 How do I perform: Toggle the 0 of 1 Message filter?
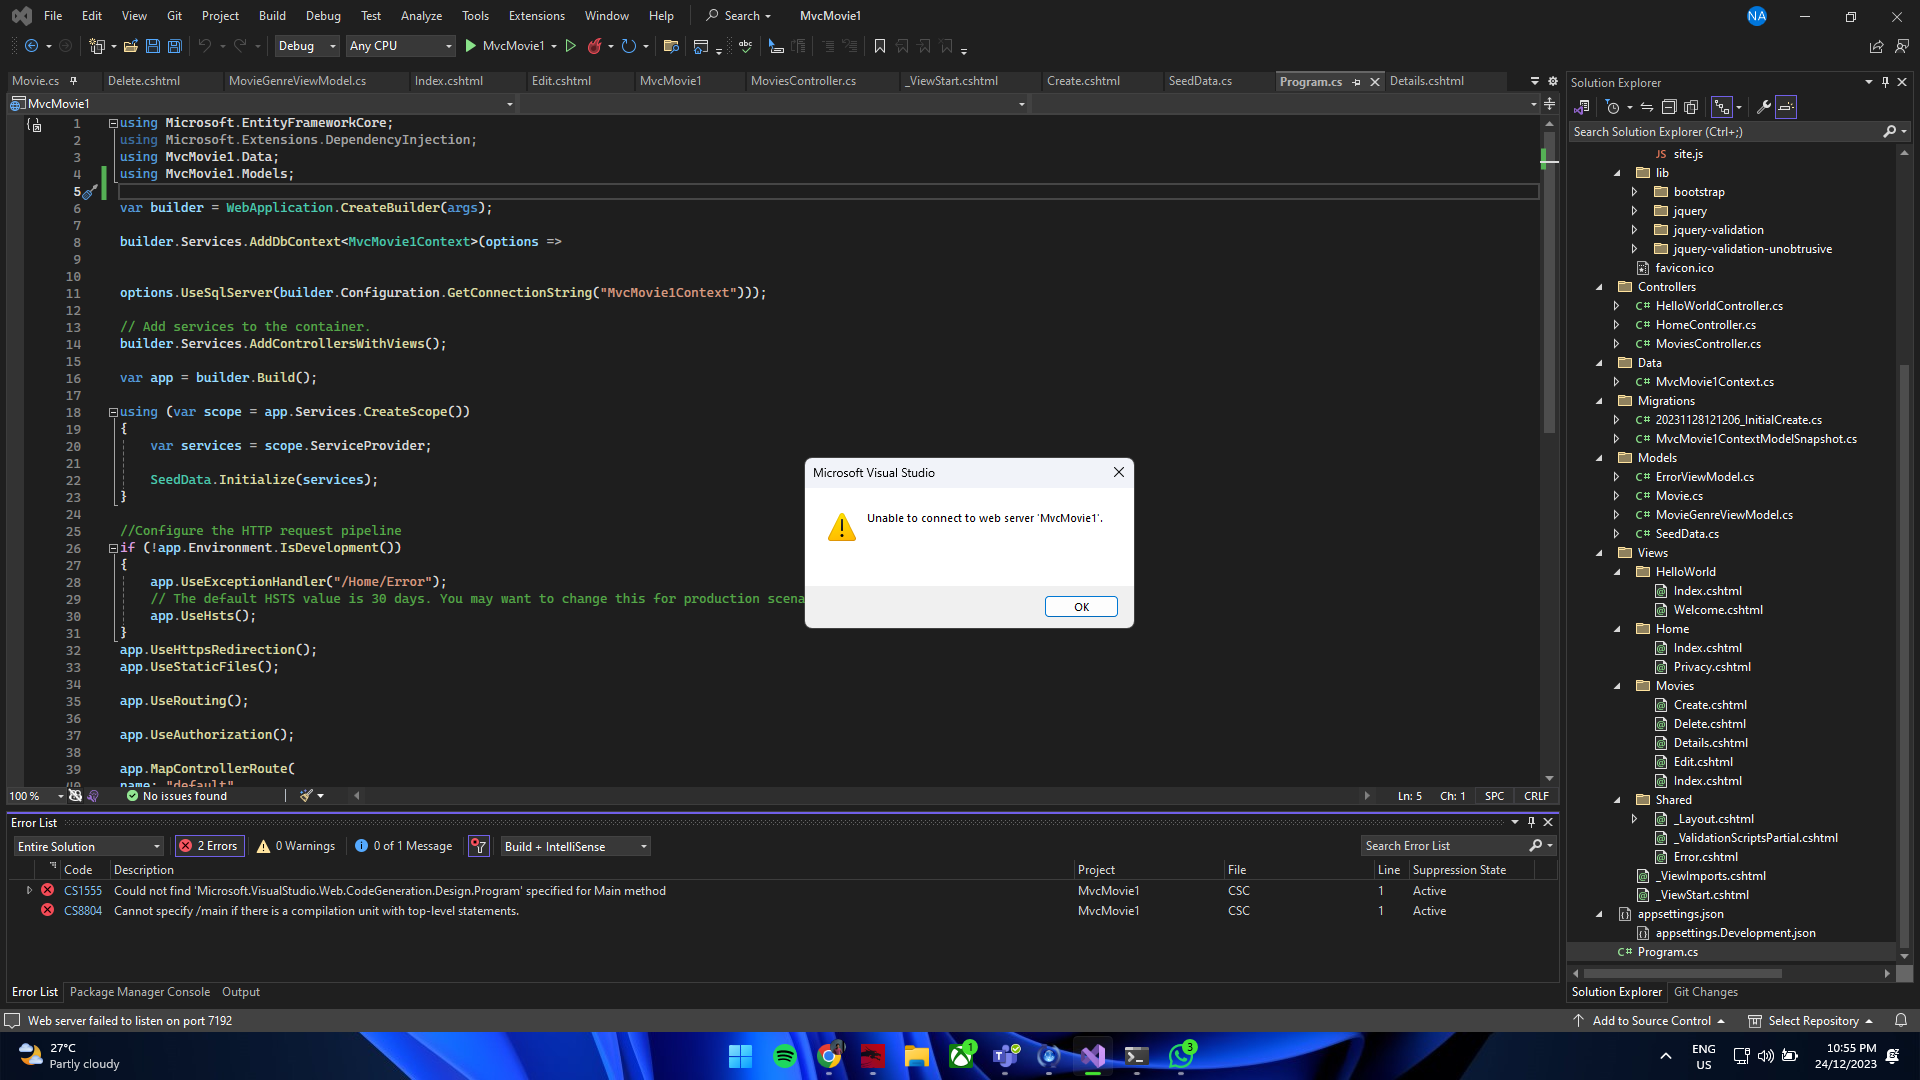coord(404,846)
